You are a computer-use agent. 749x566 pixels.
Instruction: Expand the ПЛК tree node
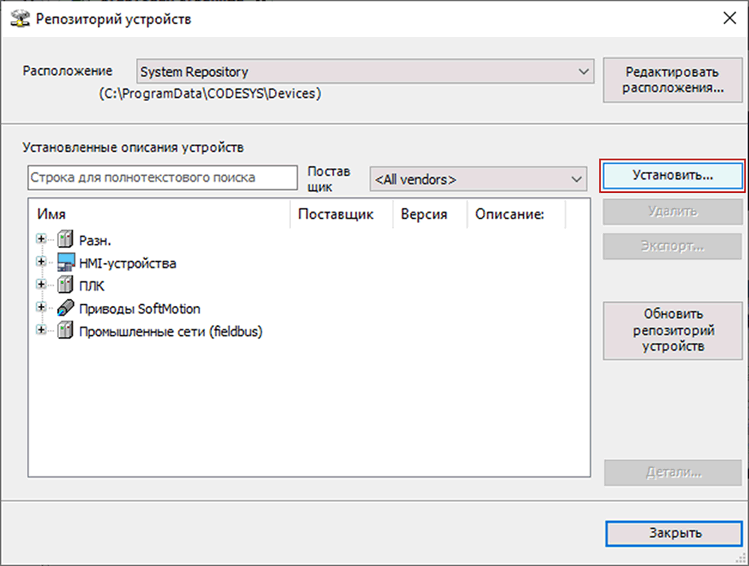click(41, 284)
